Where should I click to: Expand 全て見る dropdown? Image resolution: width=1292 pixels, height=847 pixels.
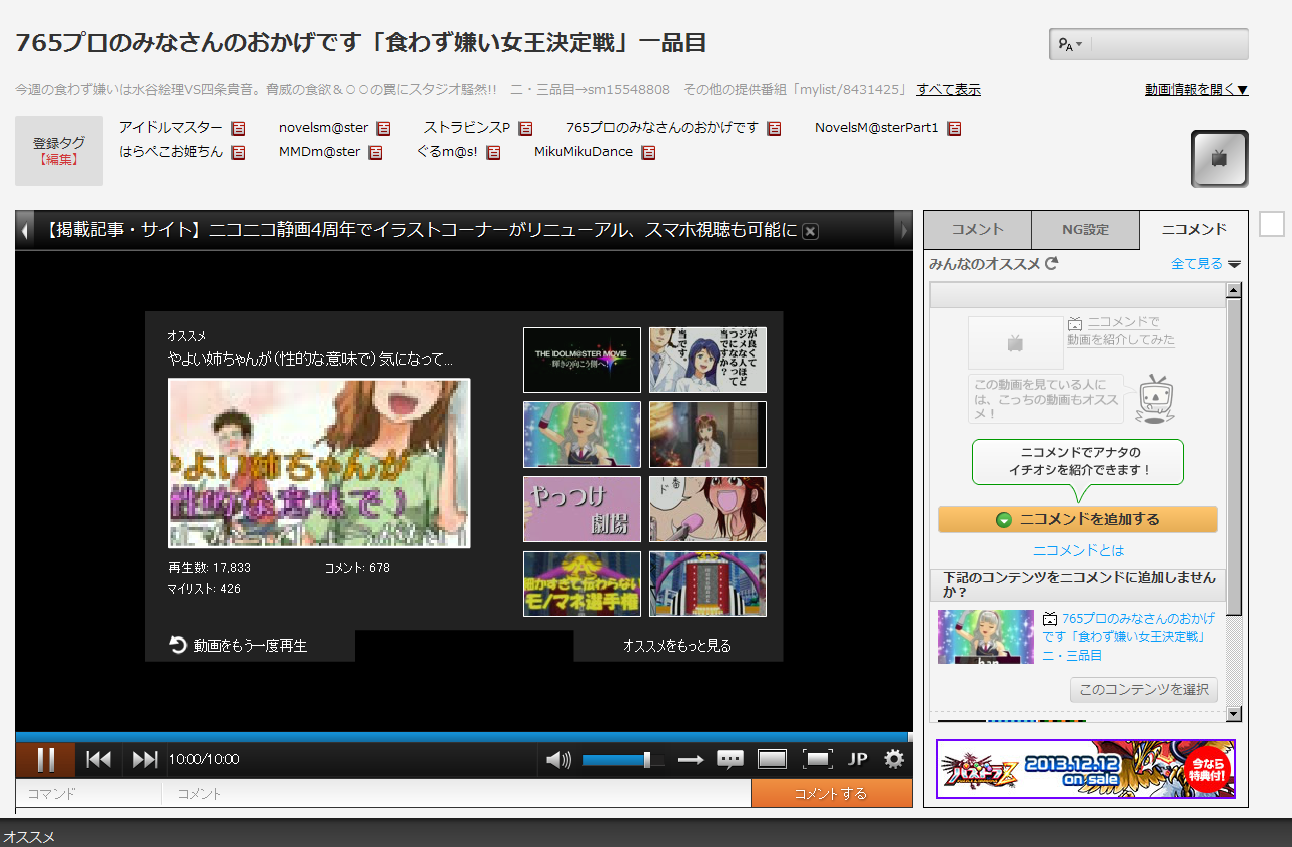click(1206, 264)
